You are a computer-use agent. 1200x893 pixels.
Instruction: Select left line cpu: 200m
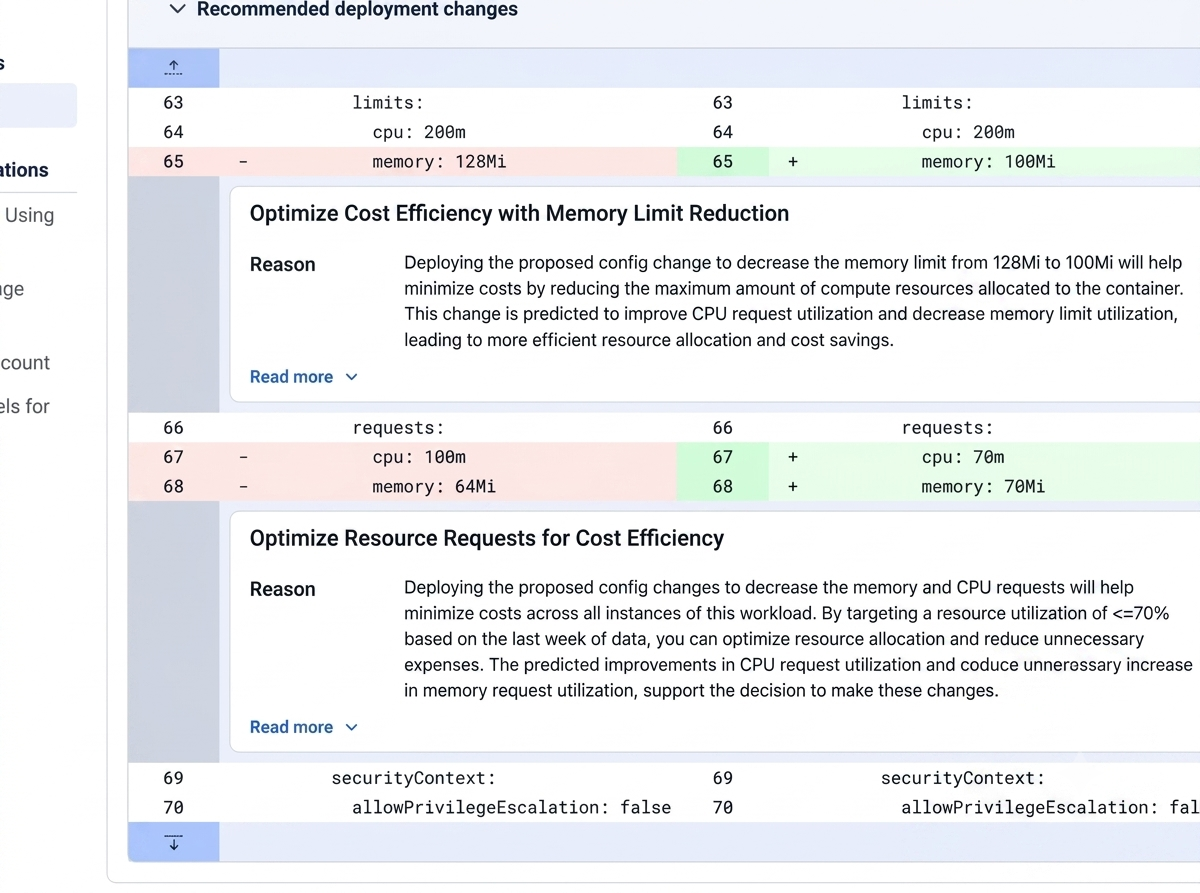(x=419, y=132)
